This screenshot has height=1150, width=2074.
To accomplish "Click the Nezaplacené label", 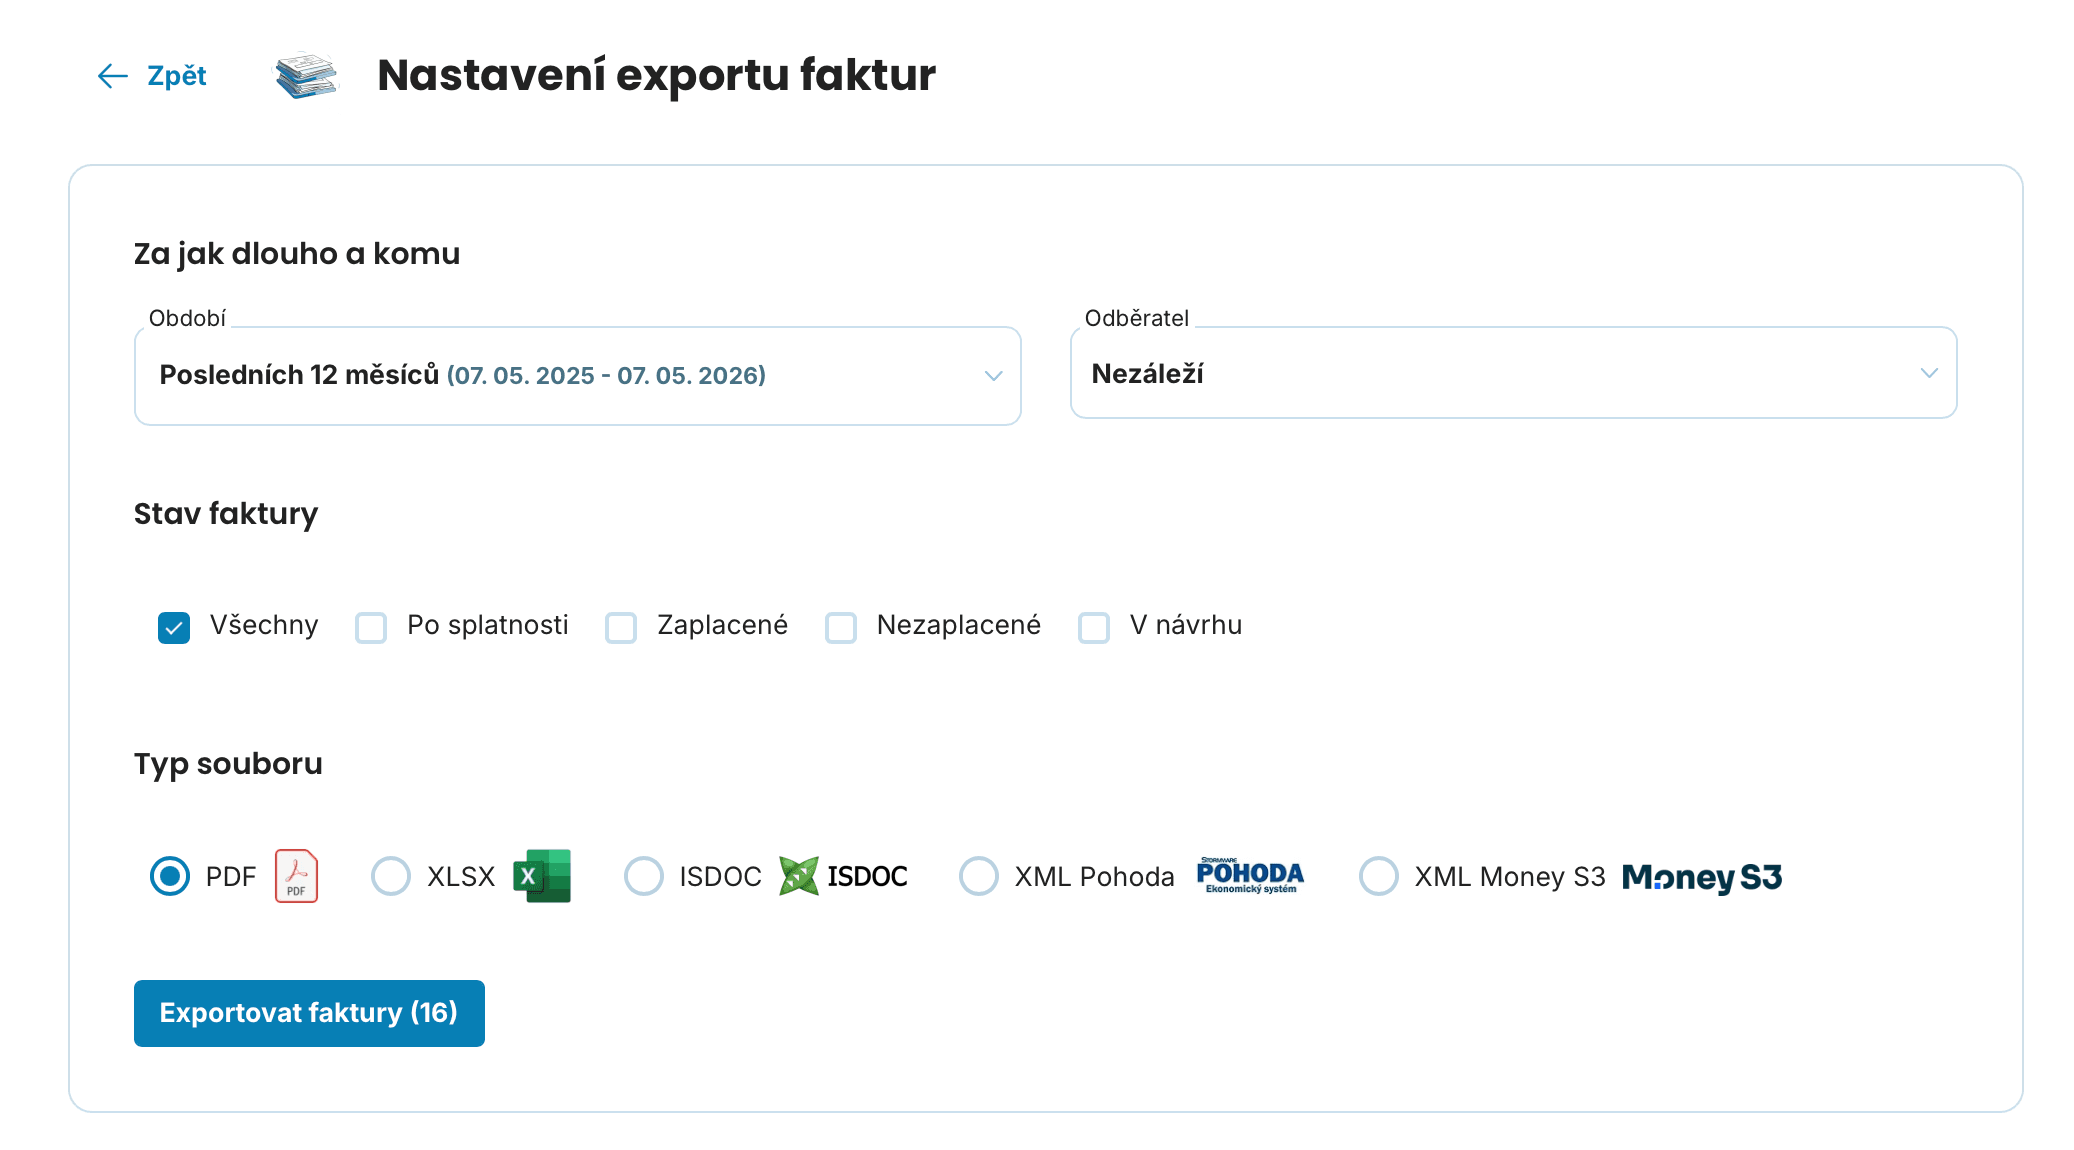I will pyautogui.click(x=959, y=625).
